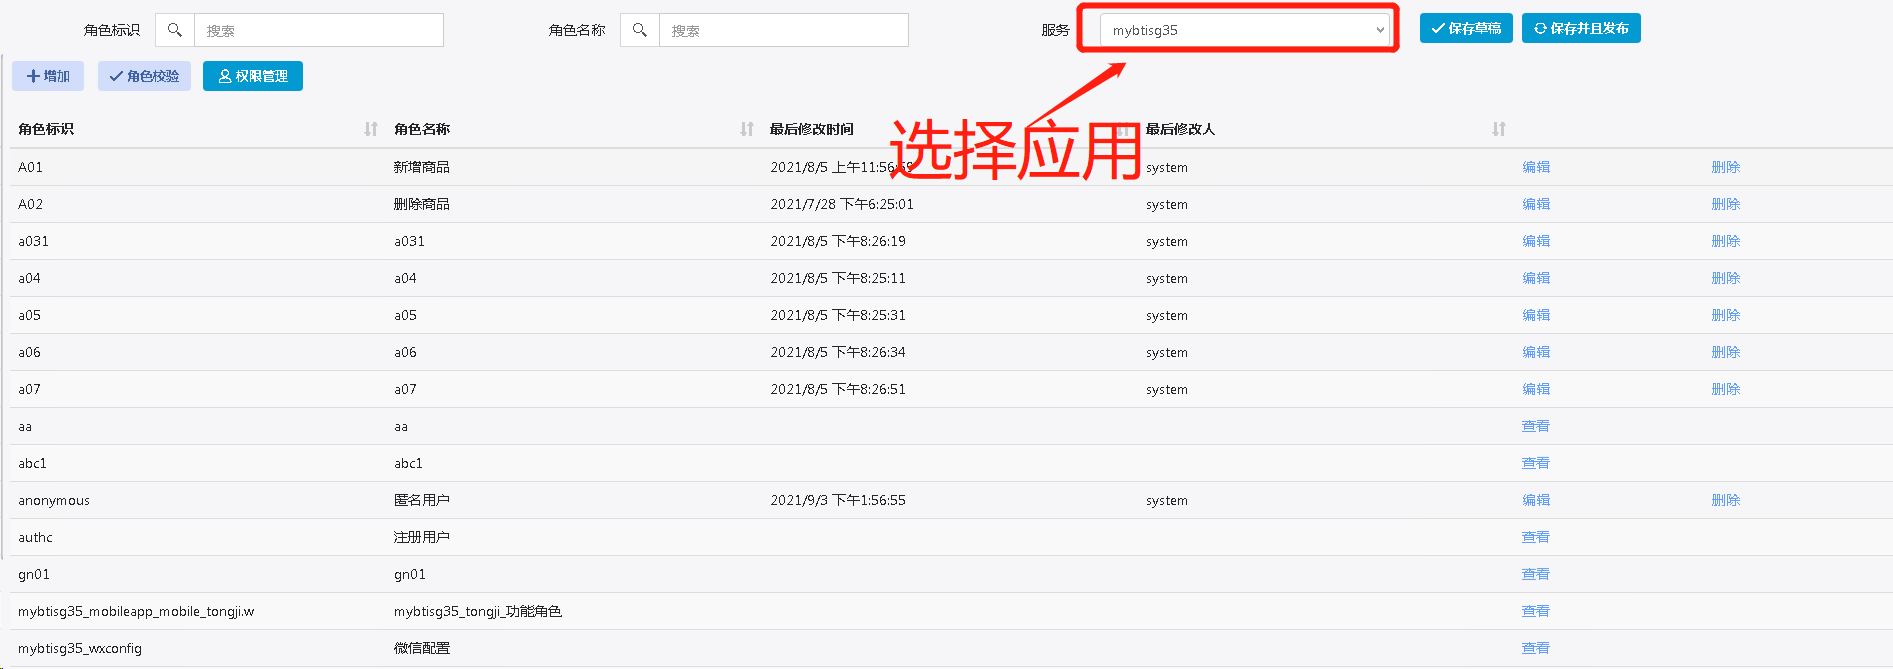Screen dimensions: 1893x669
Task: Sort by the 最后修改人 column sort icon
Action: tap(1498, 129)
